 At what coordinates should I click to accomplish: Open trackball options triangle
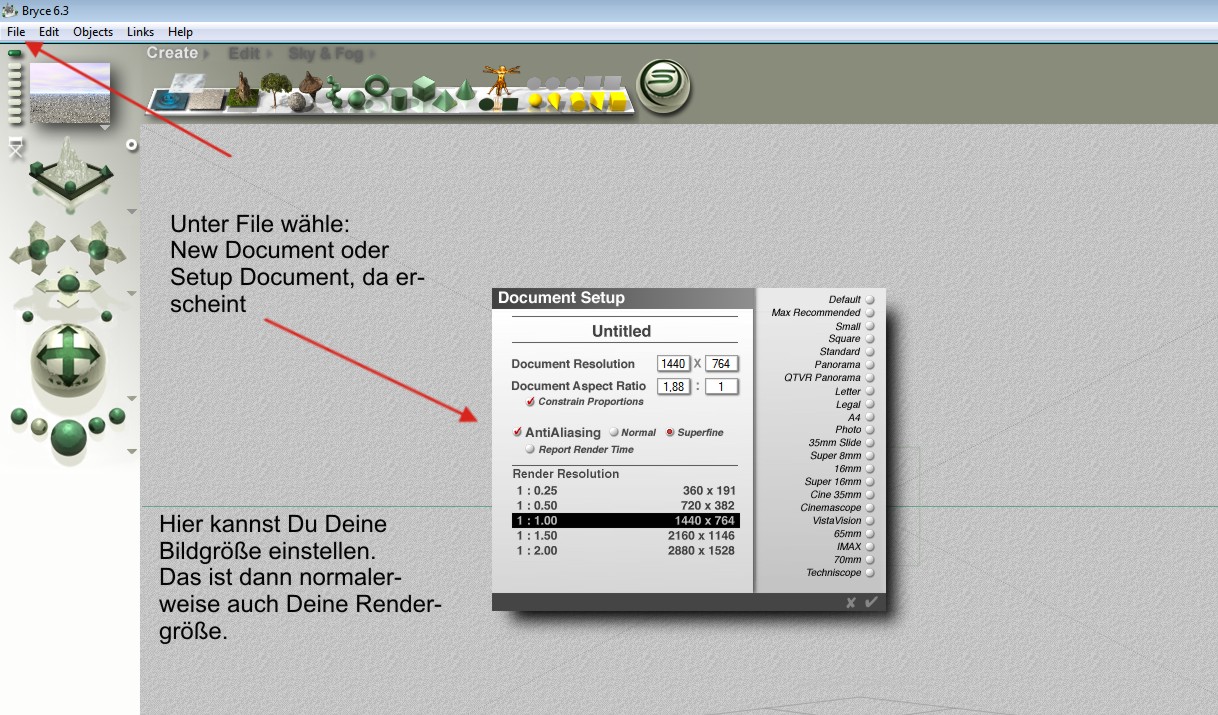tap(131, 398)
